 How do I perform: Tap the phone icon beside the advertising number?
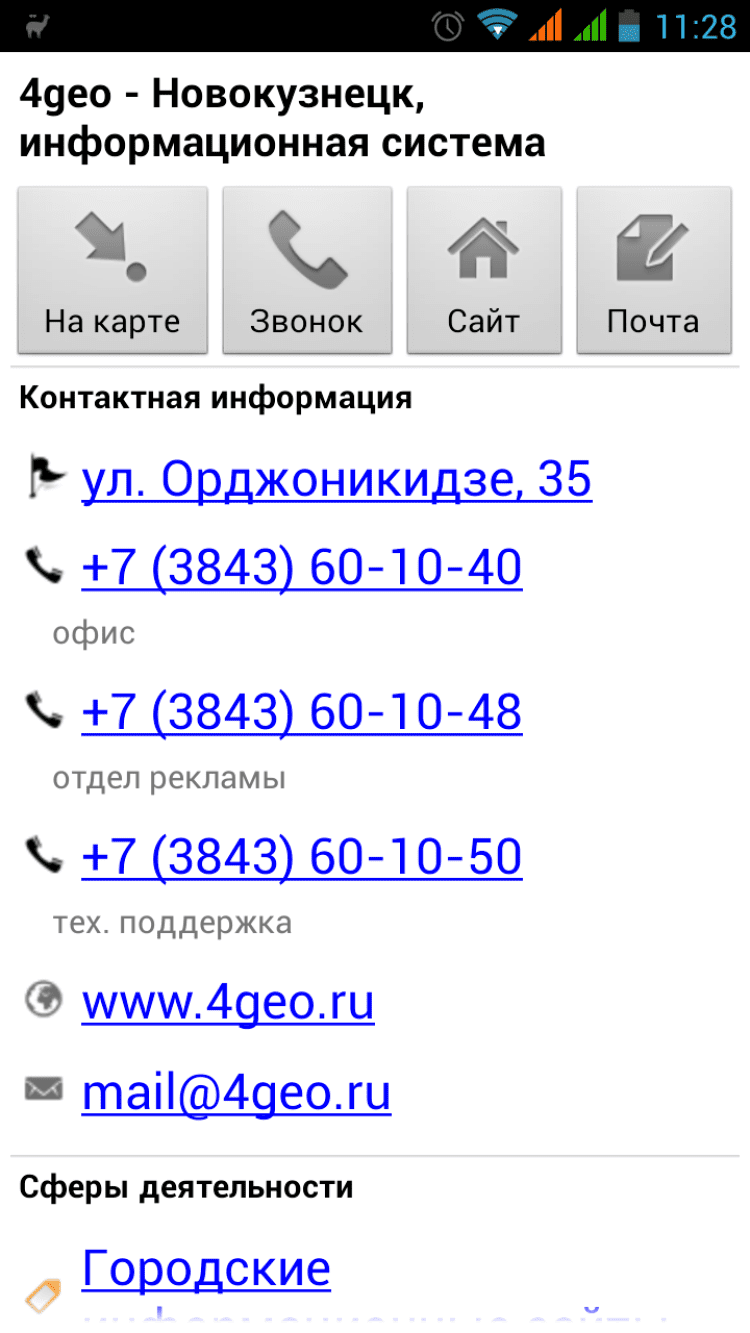coord(44,711)
